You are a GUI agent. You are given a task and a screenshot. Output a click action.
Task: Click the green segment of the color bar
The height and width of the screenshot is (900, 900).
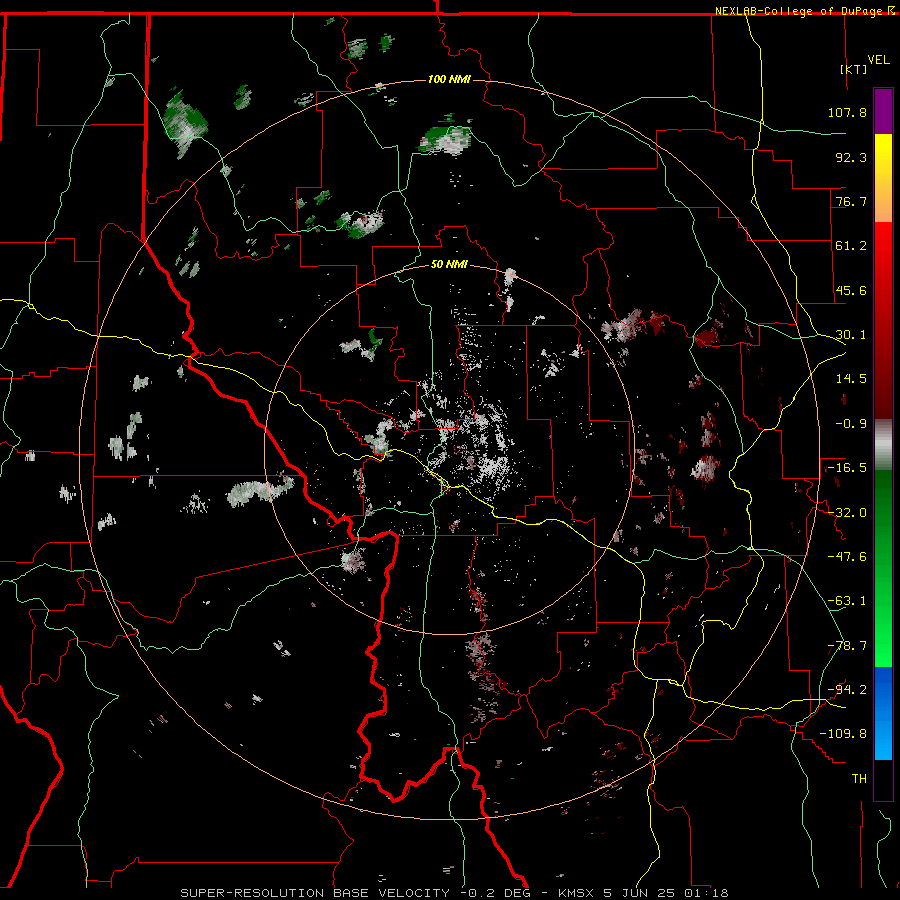tap(883, 568)
